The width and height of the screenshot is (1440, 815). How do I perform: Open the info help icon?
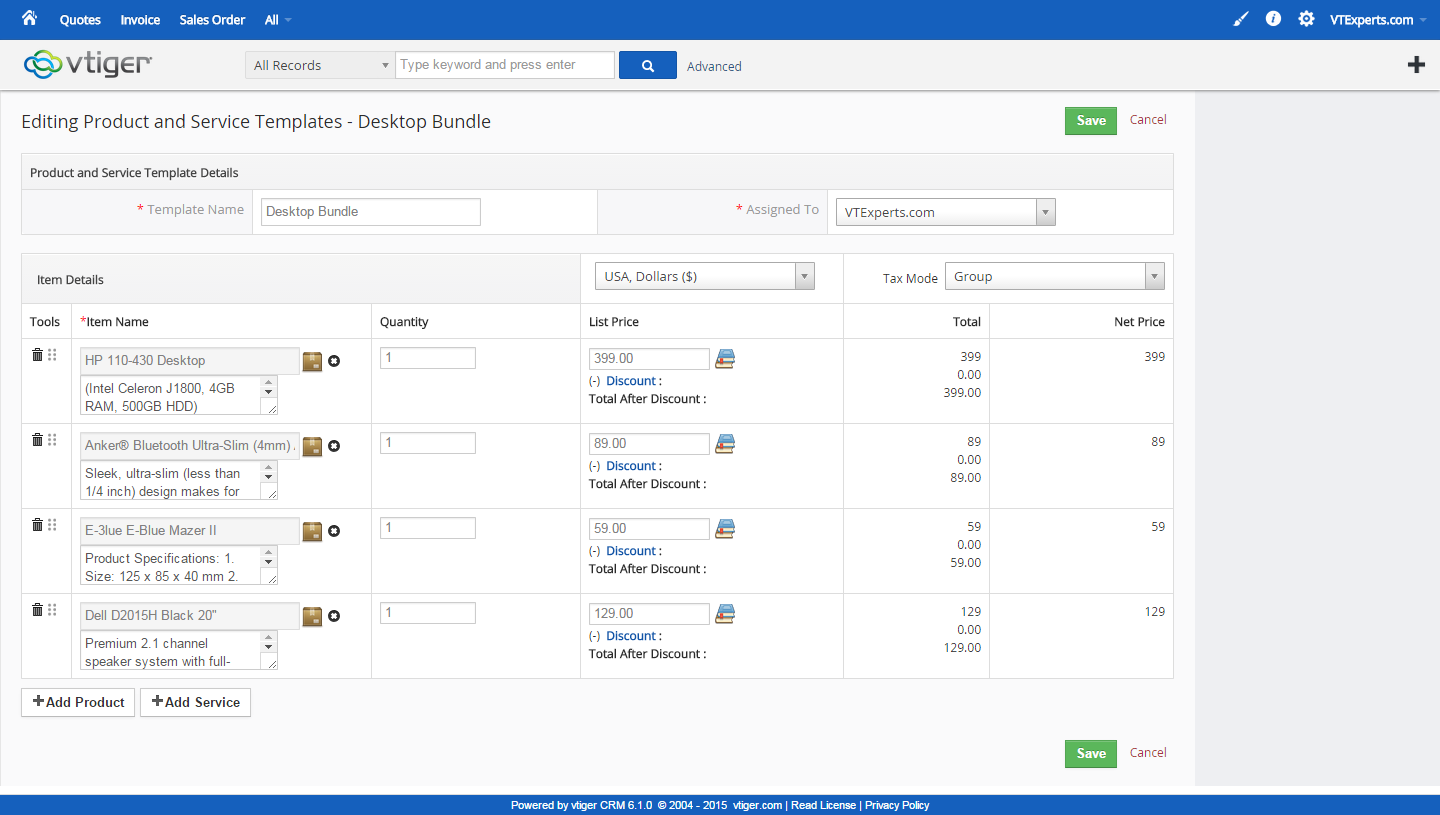1273,19
